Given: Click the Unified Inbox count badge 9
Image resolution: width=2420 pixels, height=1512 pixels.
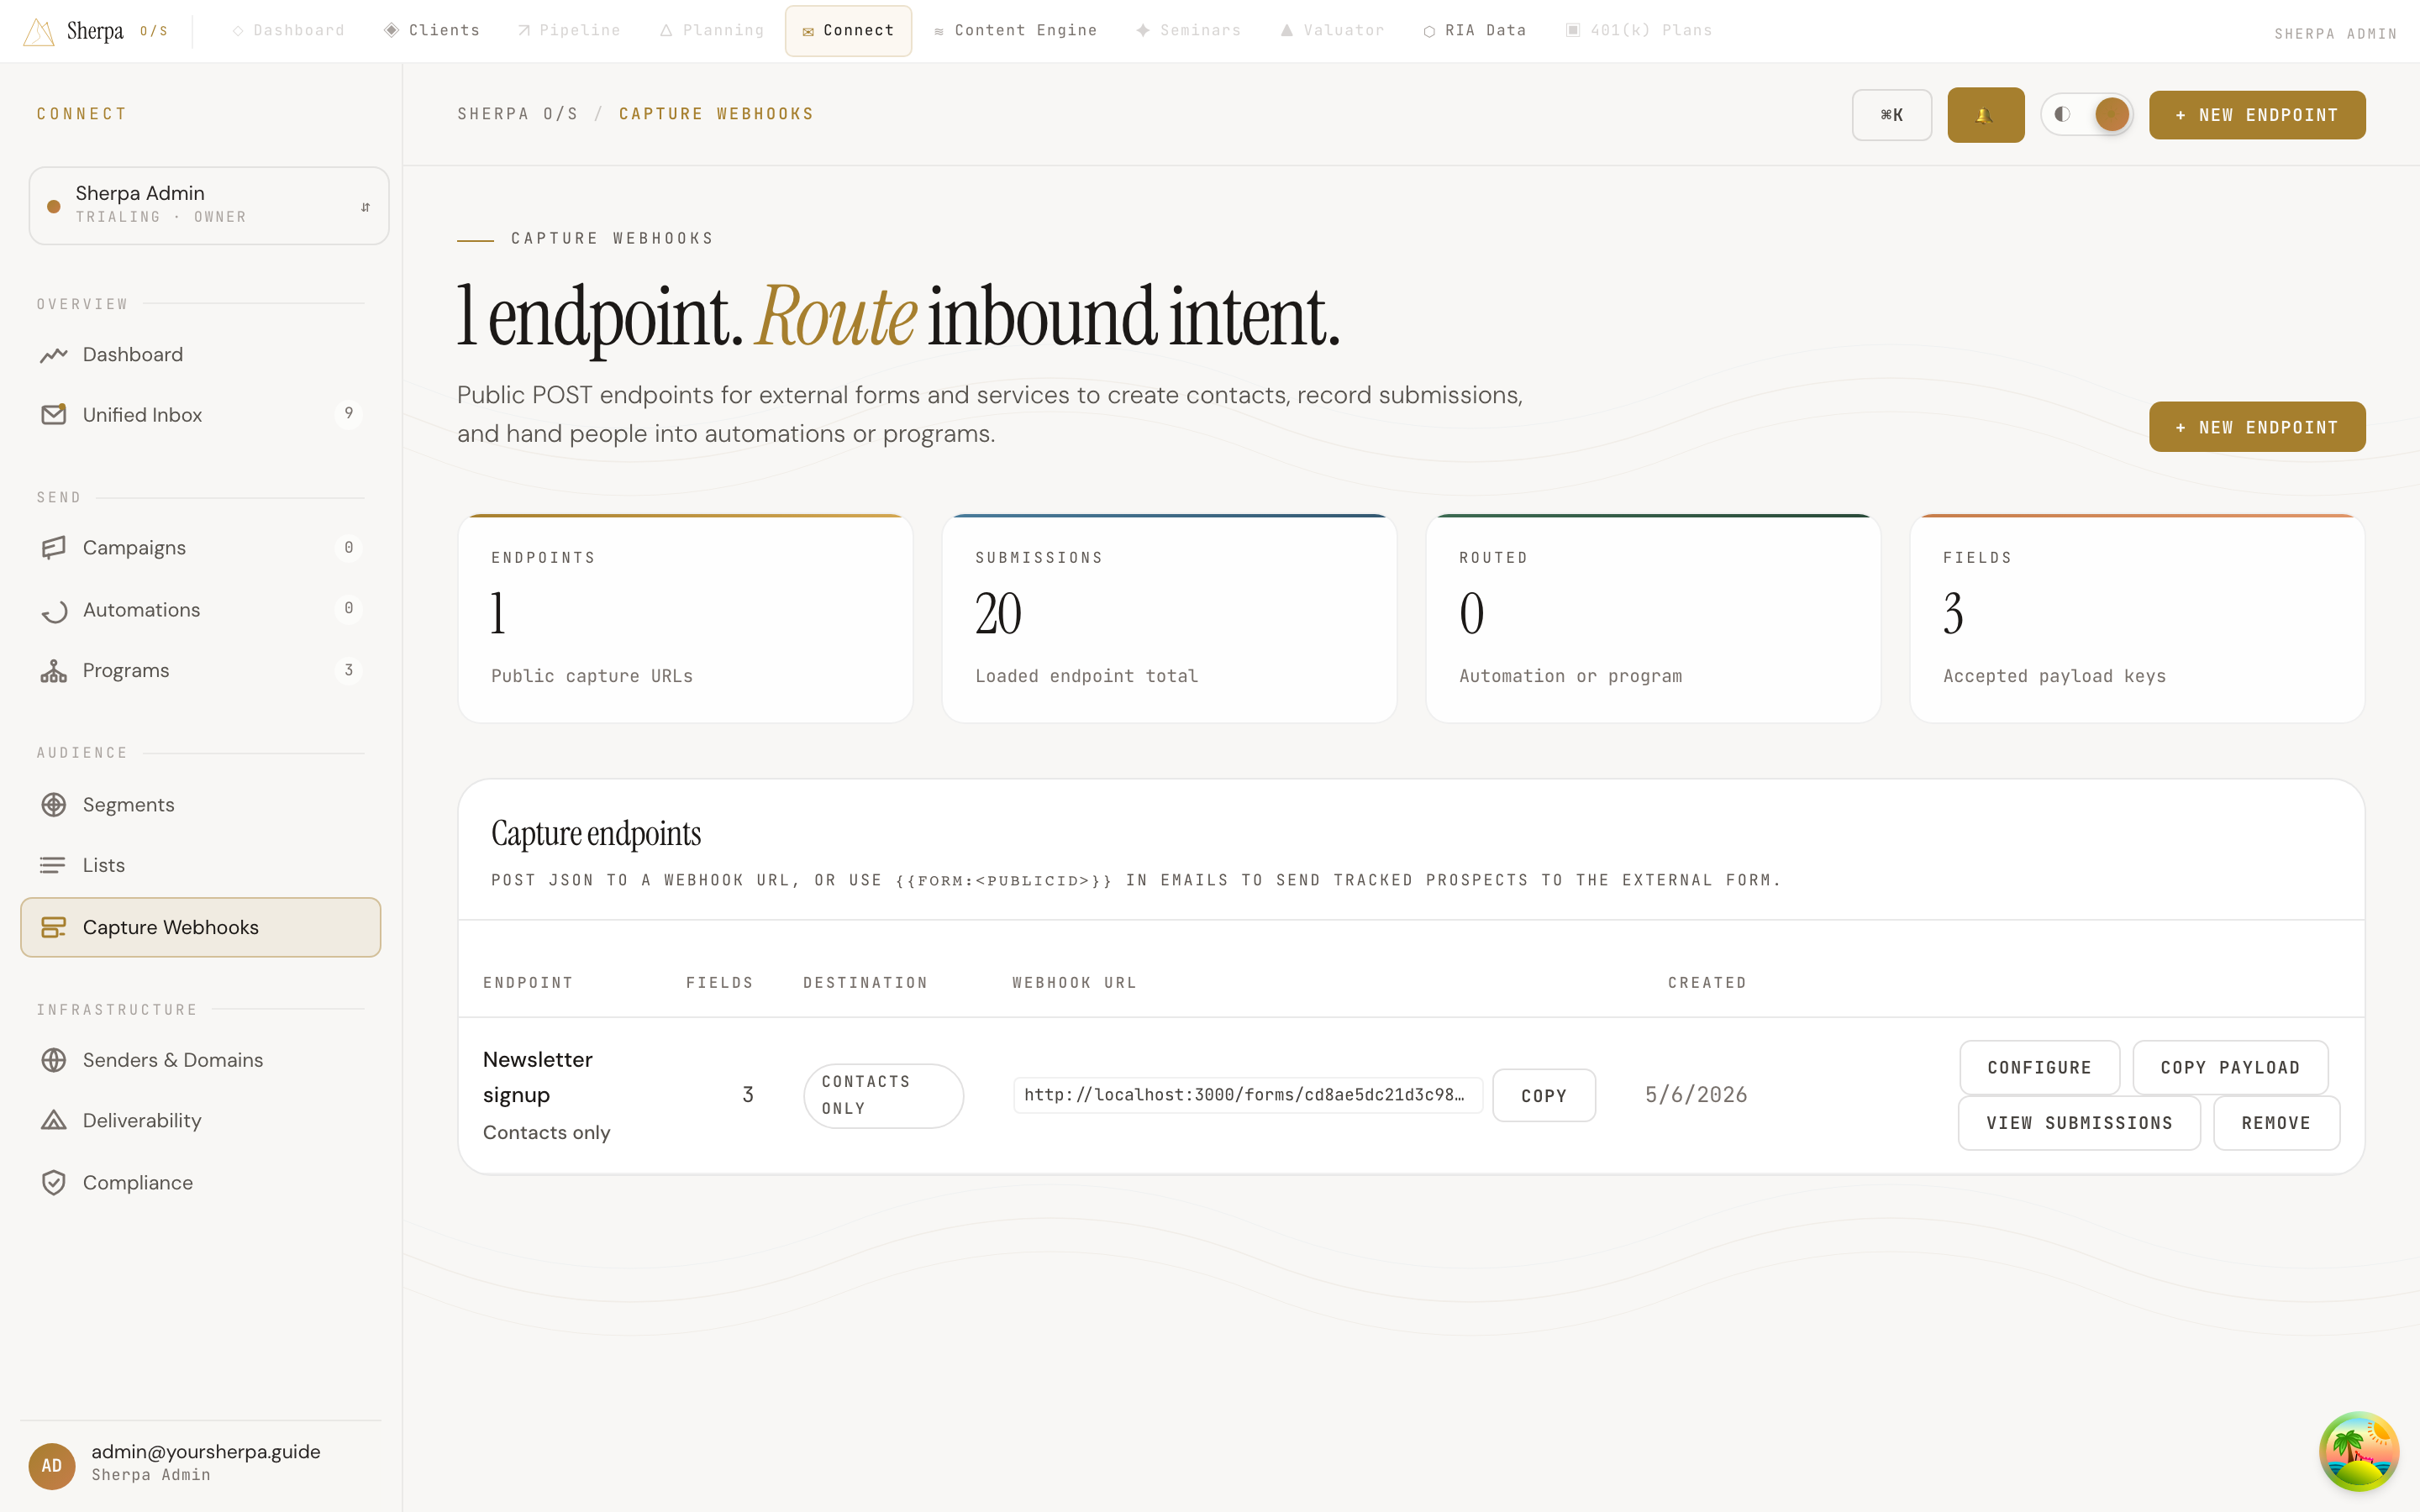Looking at the screenshot, I should [348, 413].
